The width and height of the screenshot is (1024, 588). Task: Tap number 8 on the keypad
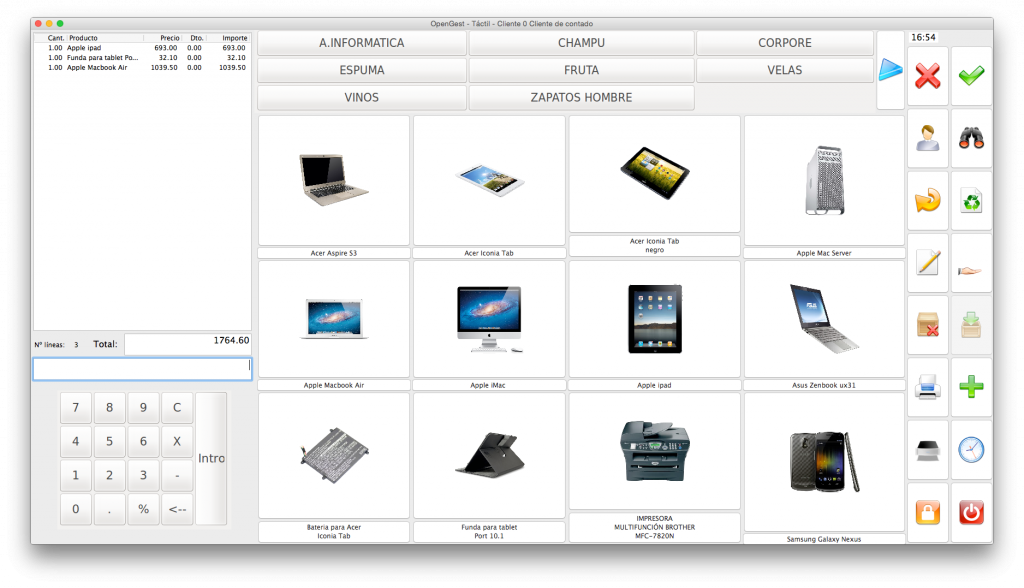coord(109,408)
